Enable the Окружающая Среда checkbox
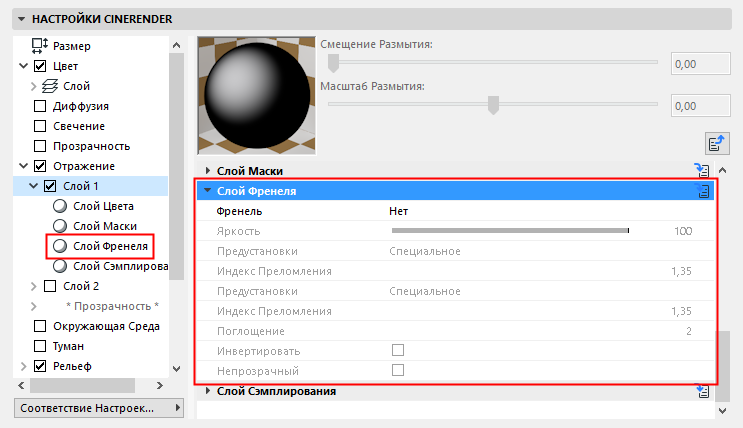The image size is (743, 428). (x=40, y=326)
